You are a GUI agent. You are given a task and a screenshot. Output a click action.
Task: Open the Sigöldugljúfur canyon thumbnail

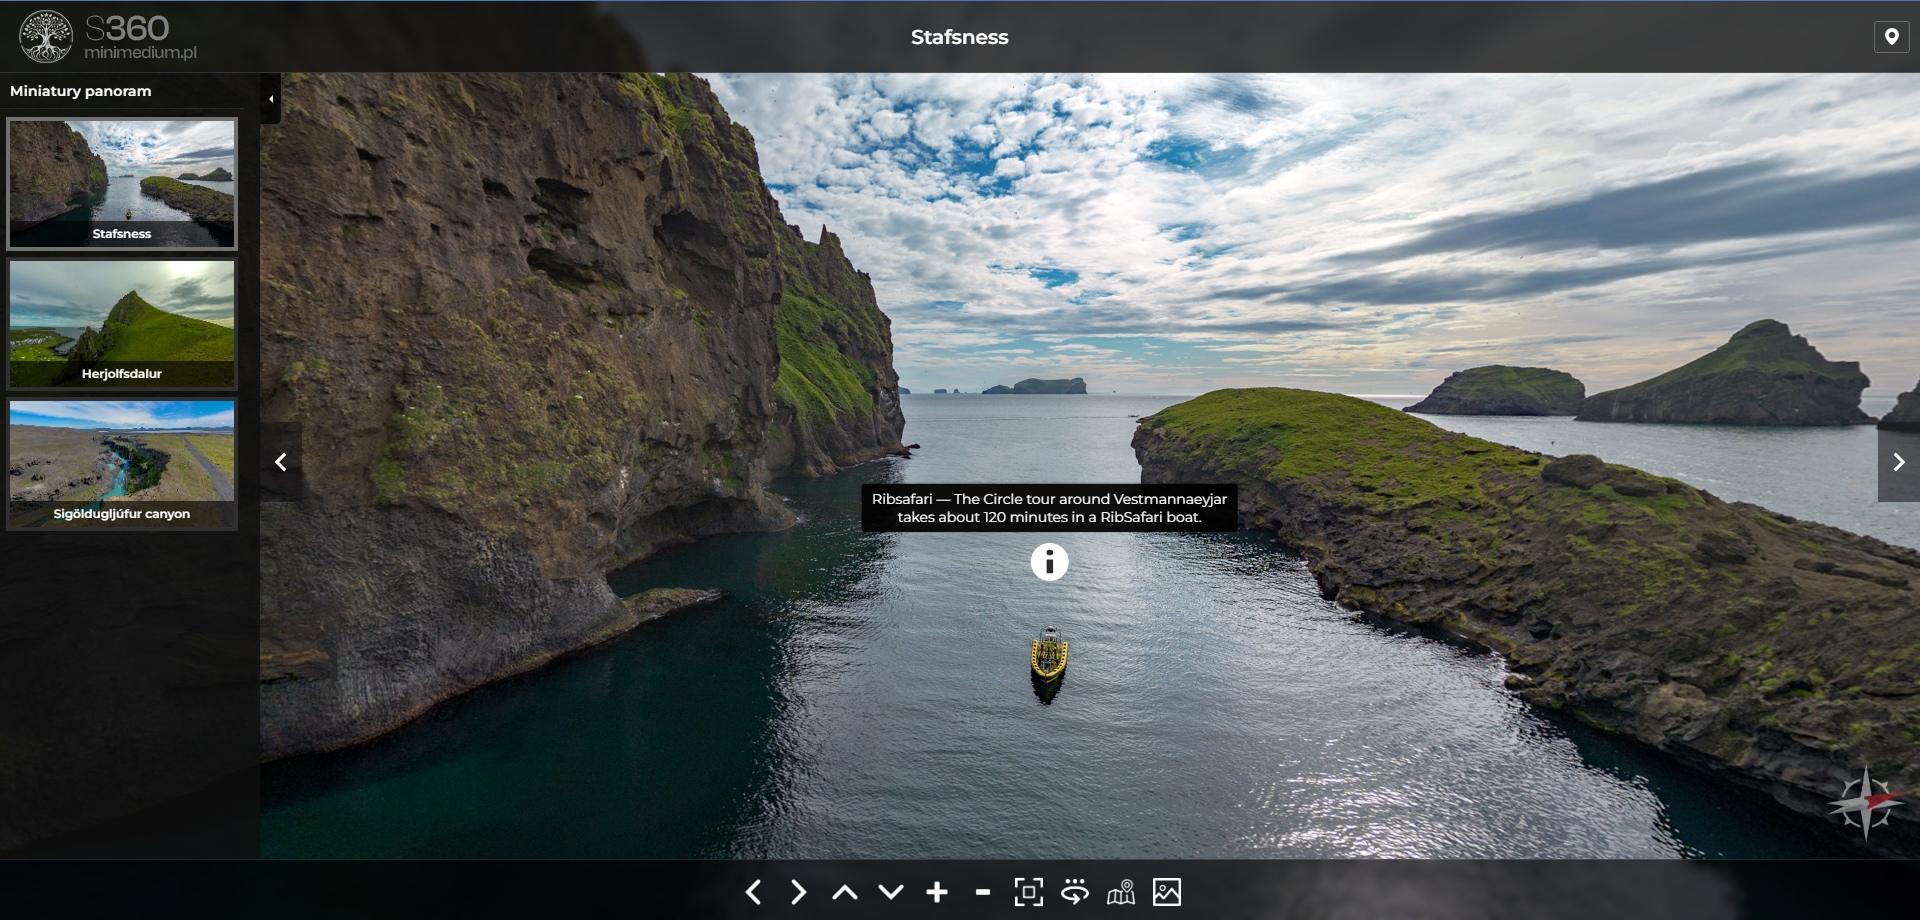pyautogui.click(x=122, y=464)
